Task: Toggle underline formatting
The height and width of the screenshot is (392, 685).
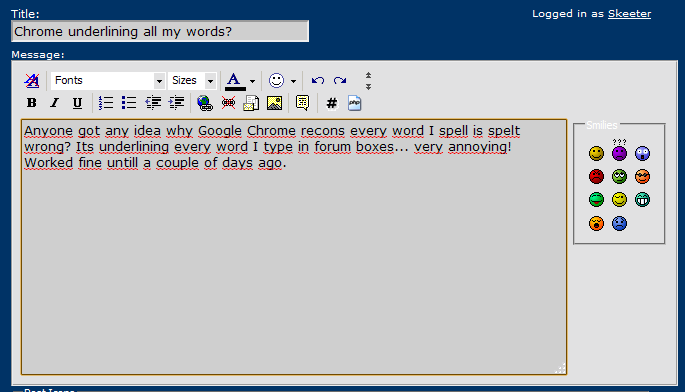Action: [77, 103]
